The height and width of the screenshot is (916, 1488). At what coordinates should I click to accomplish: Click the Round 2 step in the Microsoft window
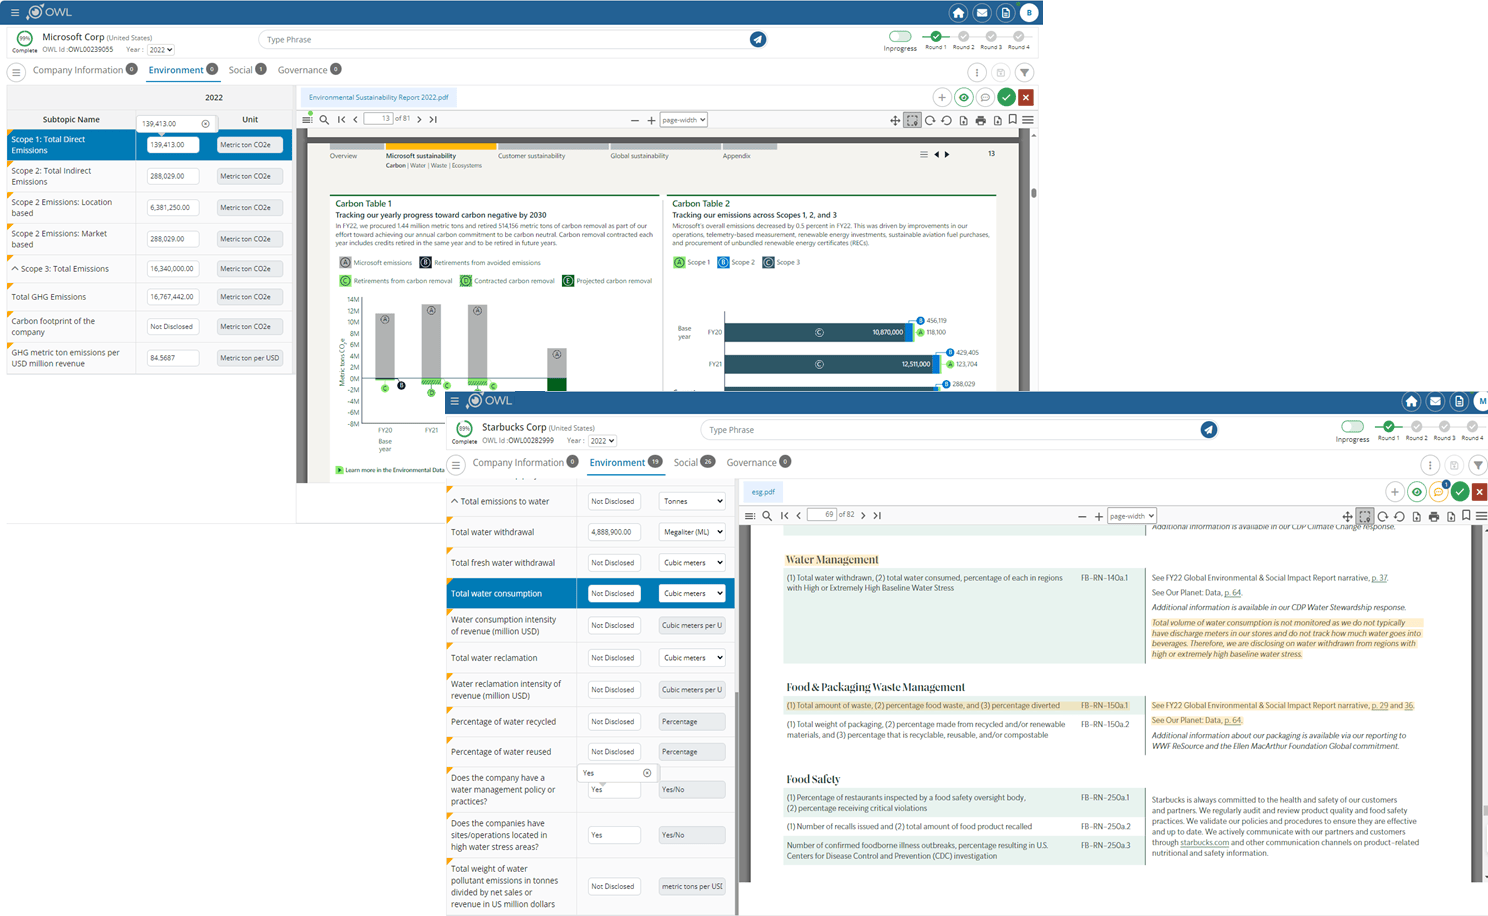[x=963, y=36]
